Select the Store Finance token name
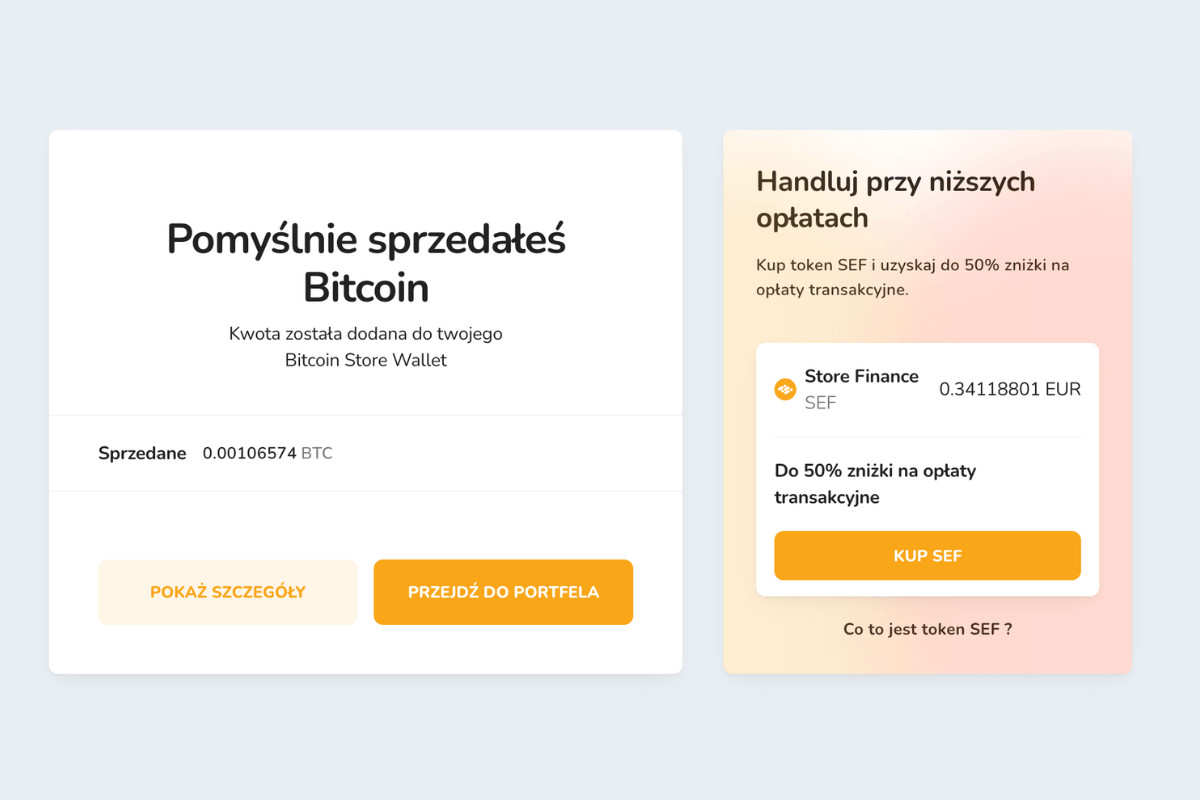 click(862, 376)
